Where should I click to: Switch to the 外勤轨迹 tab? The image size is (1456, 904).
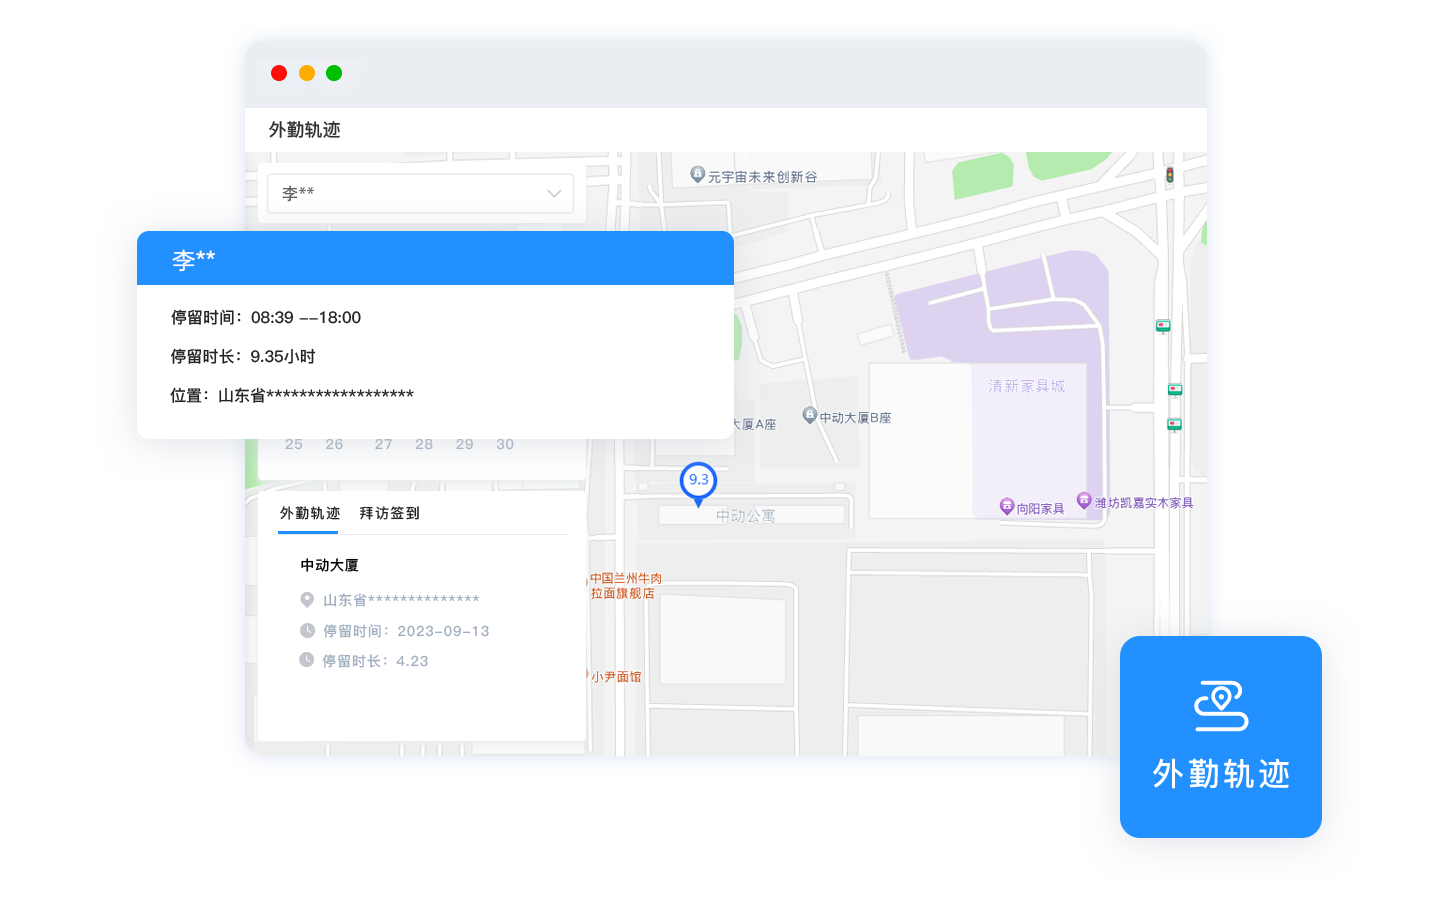309,513
